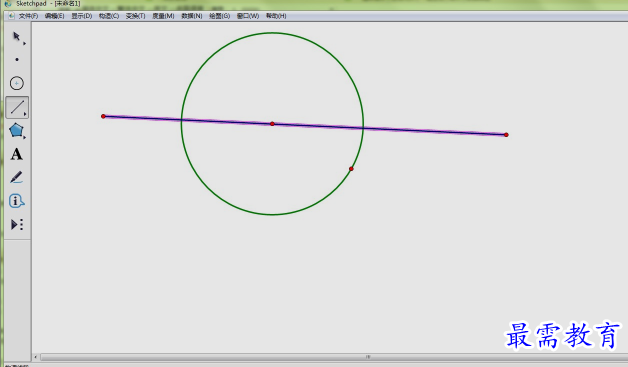The image size is (628, 367).
Task: Select the Point tool
Action: [17, 60]
